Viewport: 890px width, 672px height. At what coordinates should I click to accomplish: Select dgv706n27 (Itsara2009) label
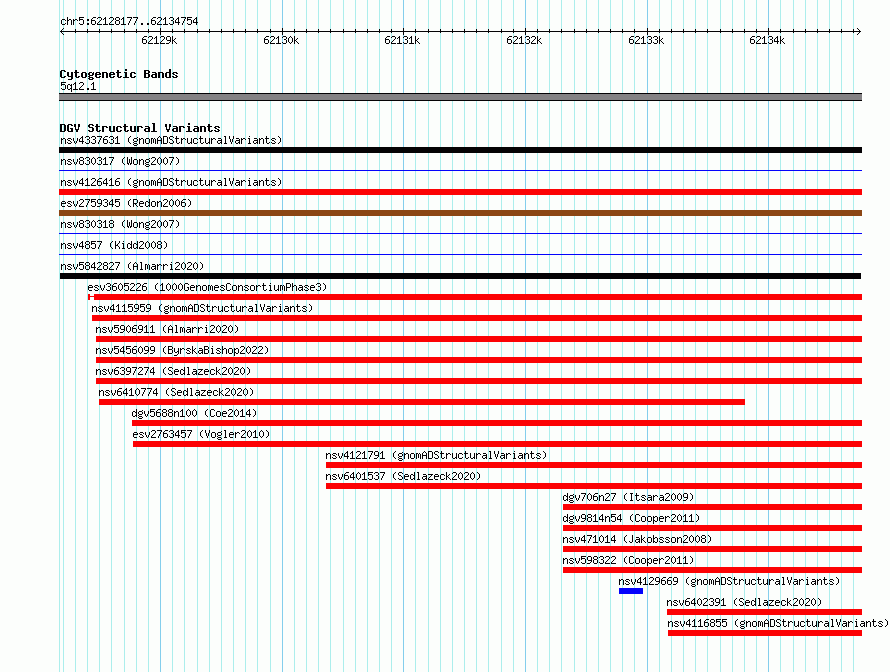tap(628, 497)
